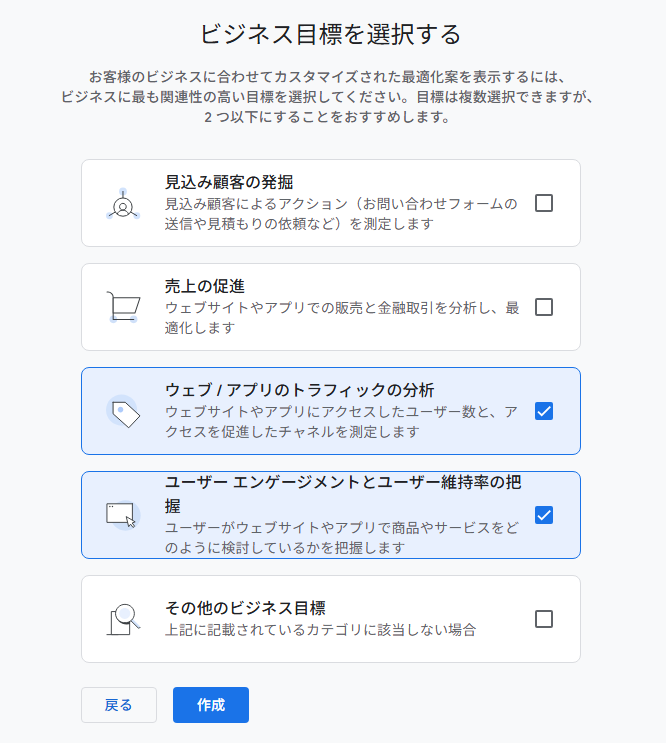Click the ユーザー エンゲージメントとユーザー維持率の把握 heading

[x=343, y=494]
